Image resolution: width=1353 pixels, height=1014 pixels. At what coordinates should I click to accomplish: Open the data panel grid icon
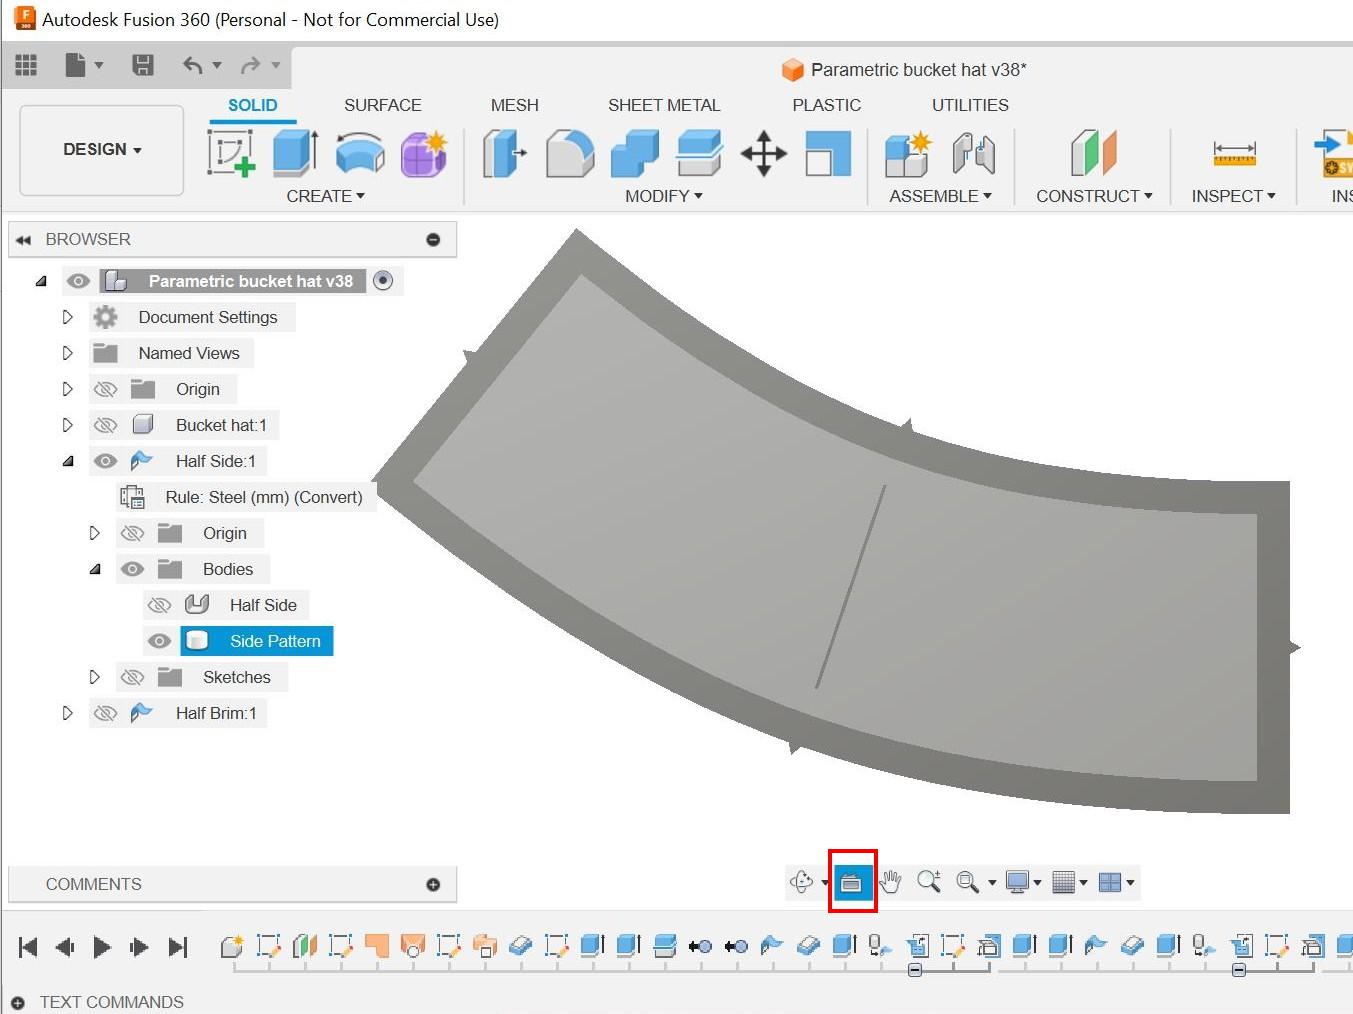[x=26, y=65]
